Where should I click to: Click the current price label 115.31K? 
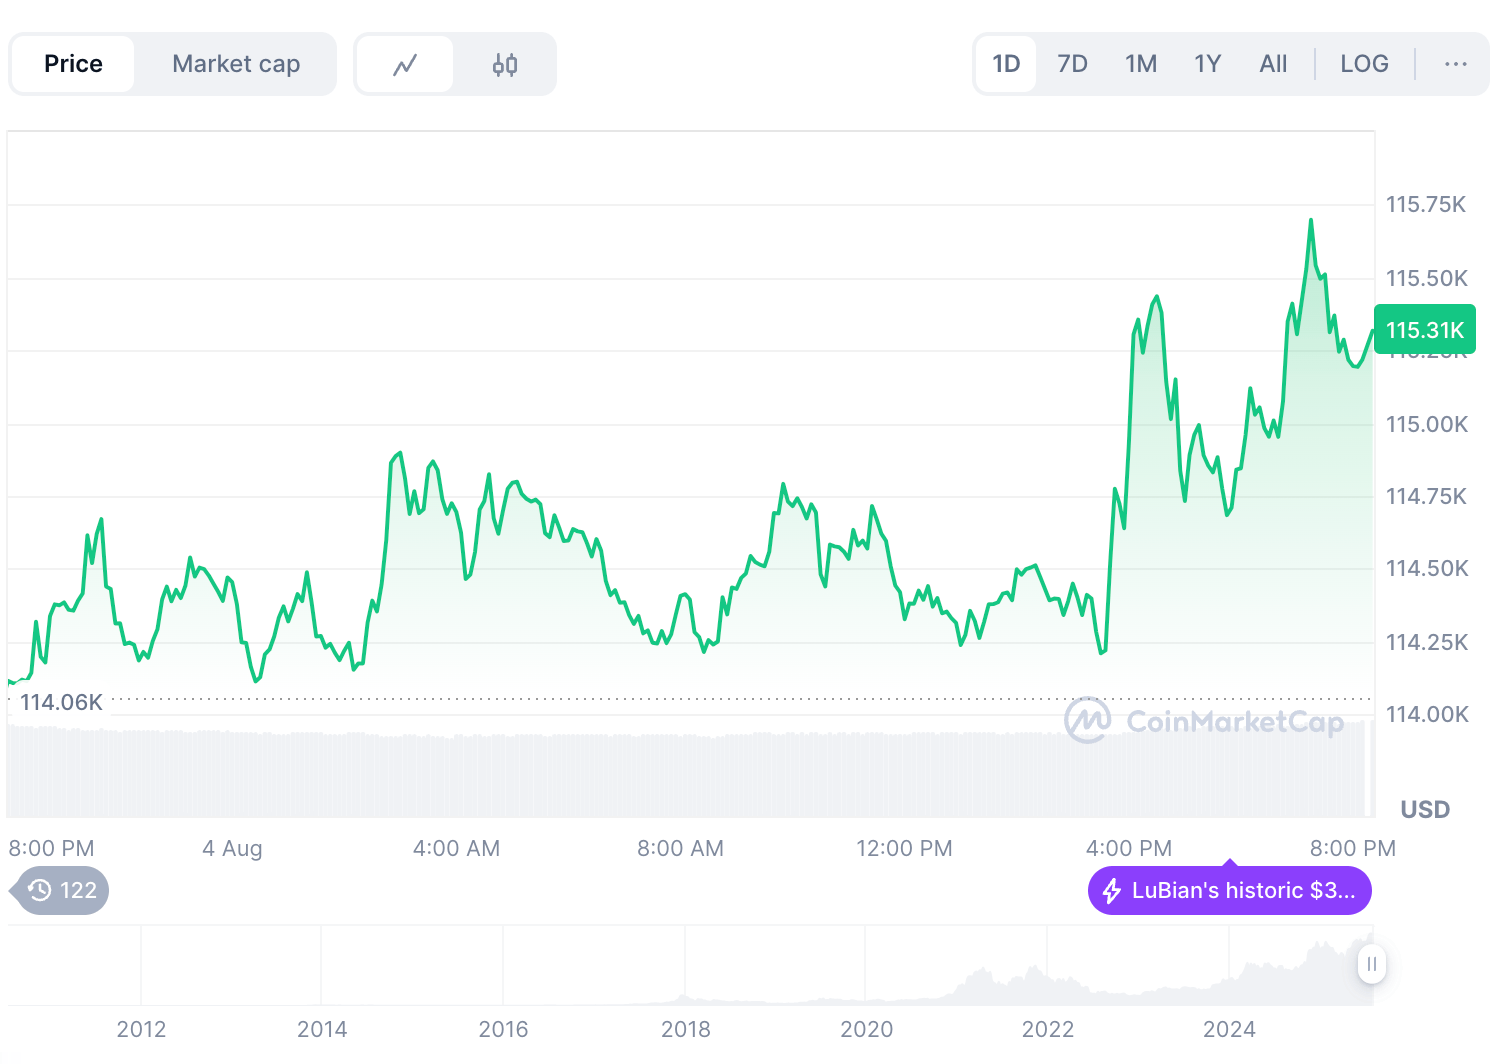[1425, 330]
